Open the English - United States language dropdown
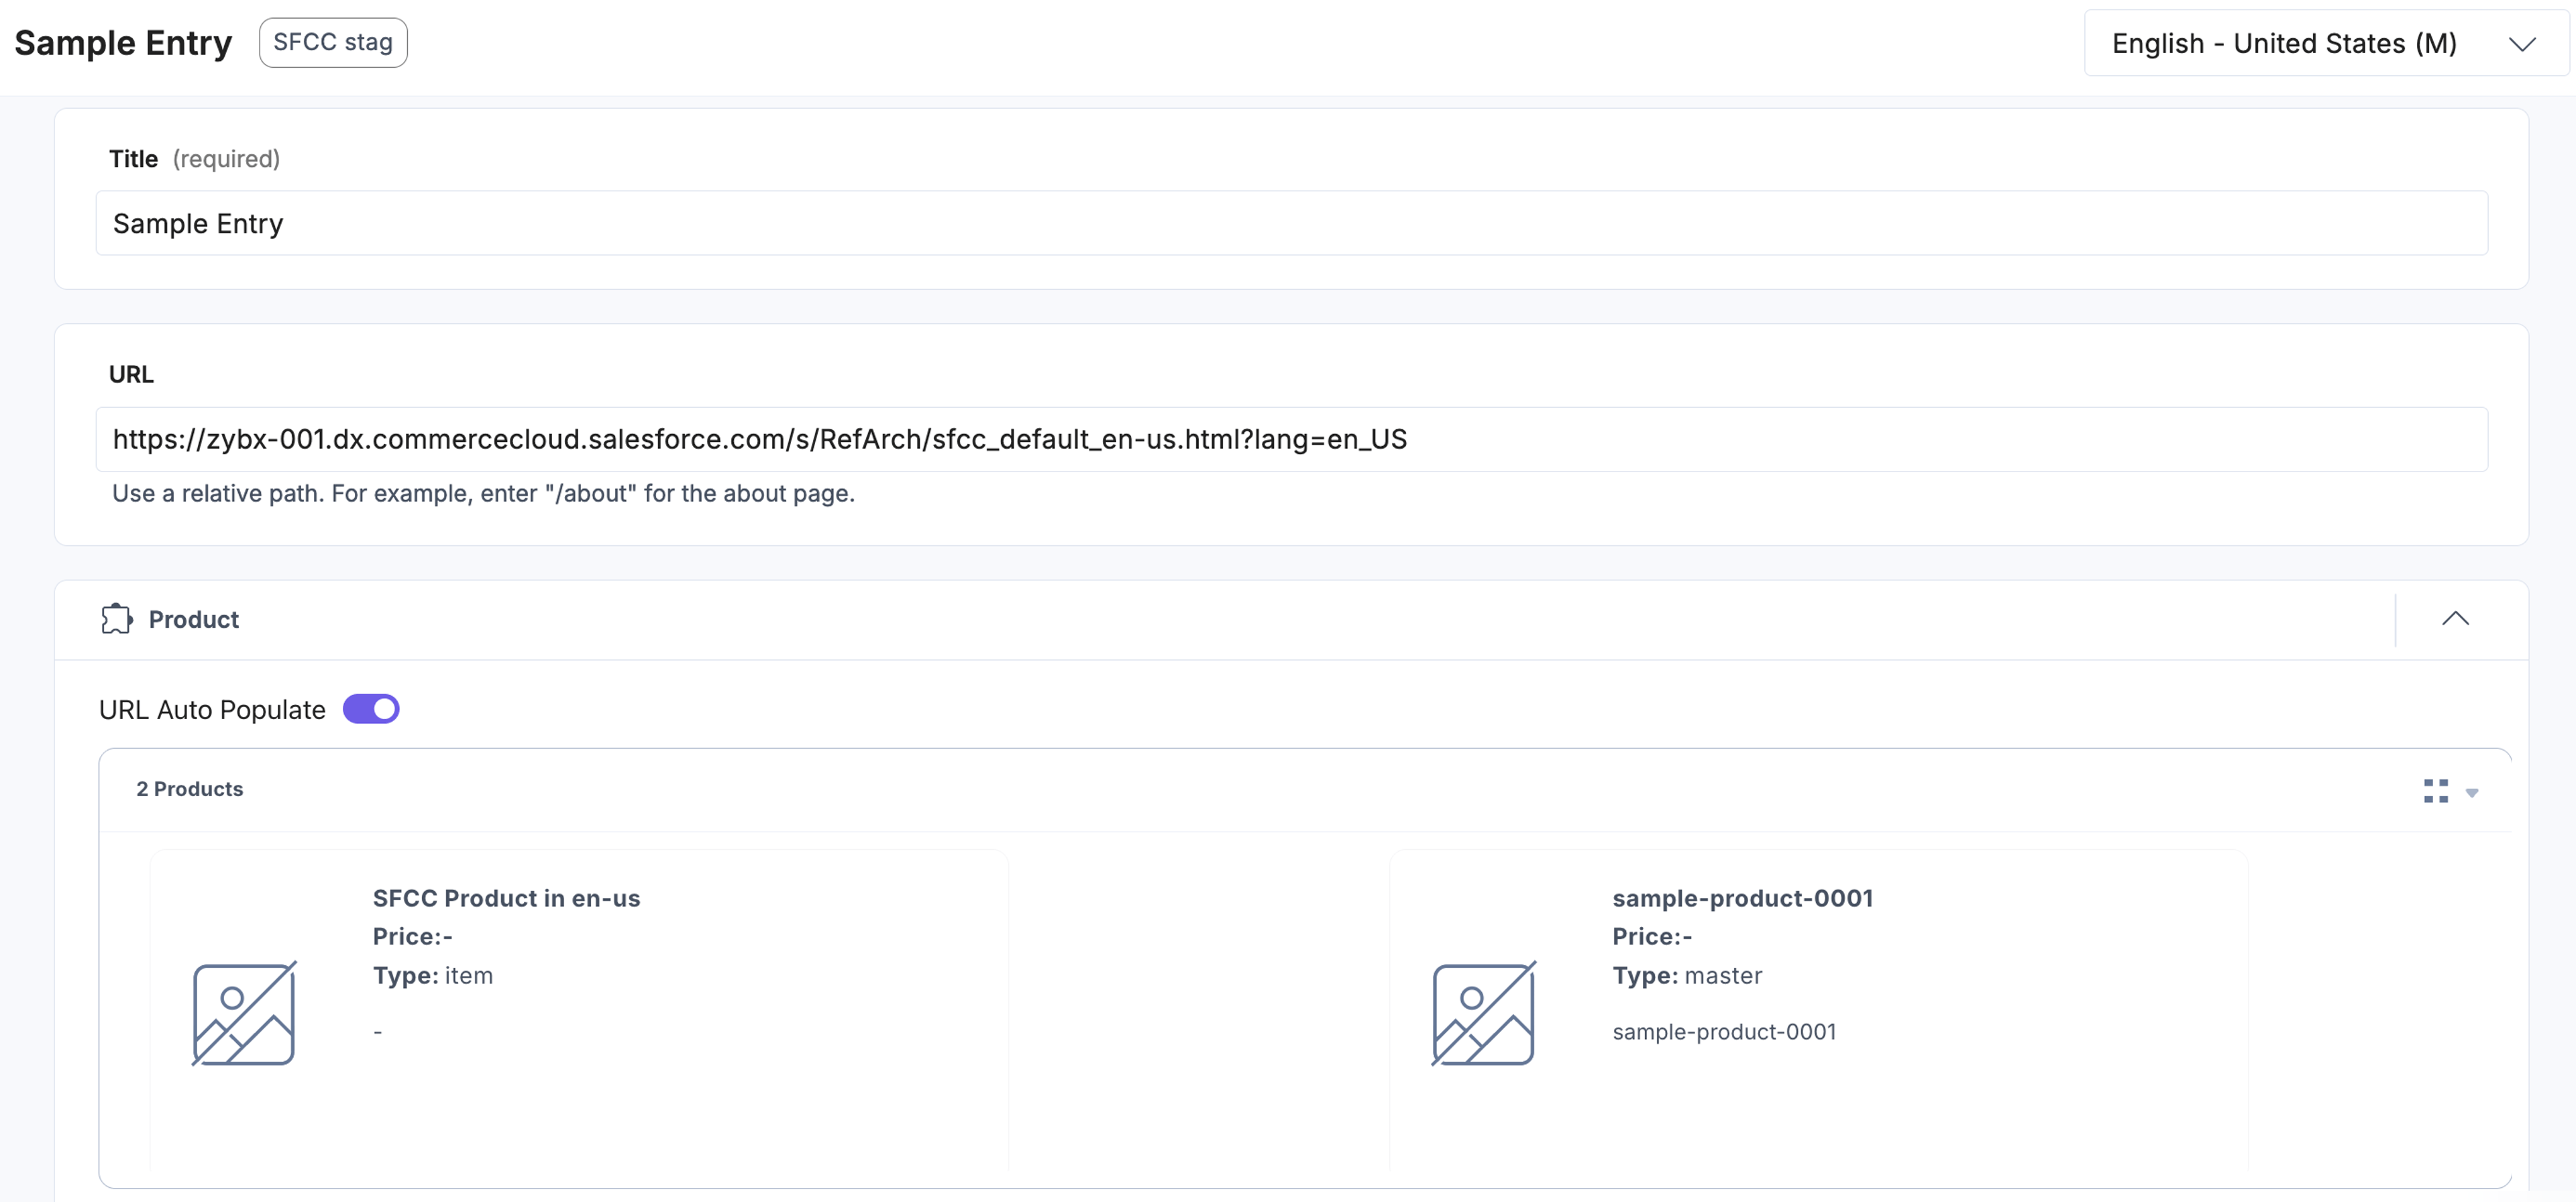This screenshot has height=1202, width=2576. [2326, 43]
